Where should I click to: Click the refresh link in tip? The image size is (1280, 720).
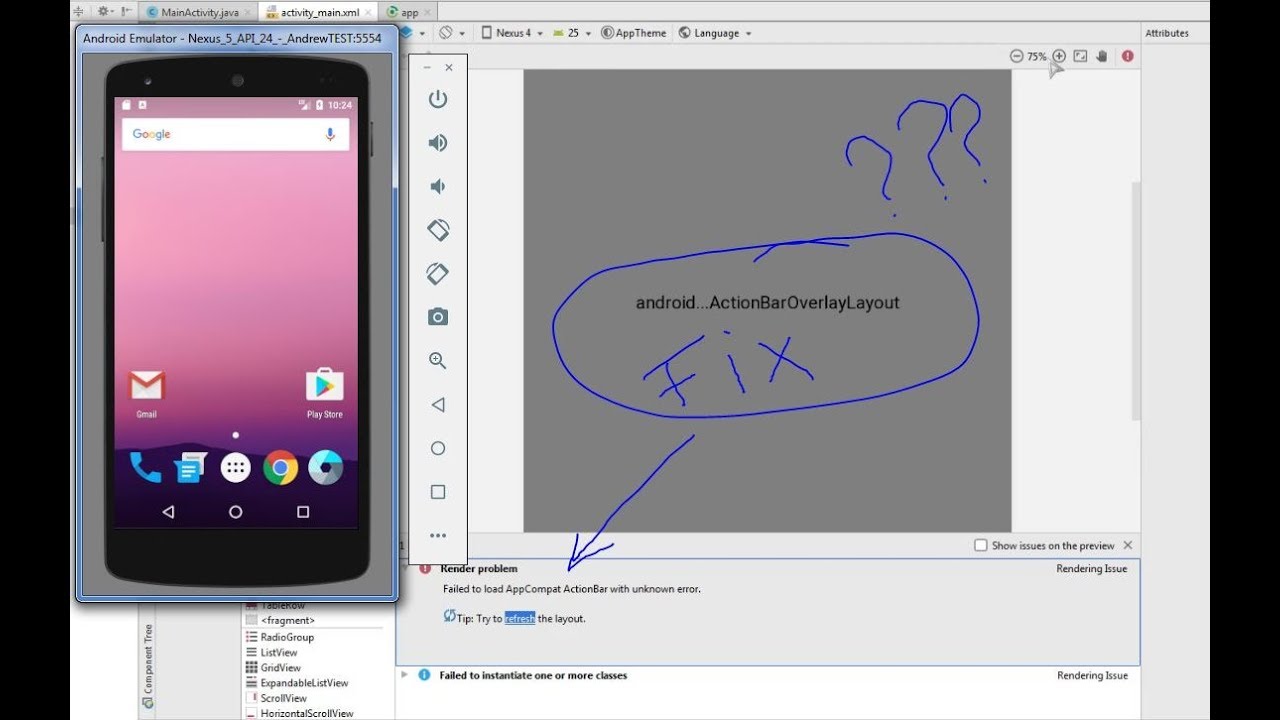click(520, 618)
